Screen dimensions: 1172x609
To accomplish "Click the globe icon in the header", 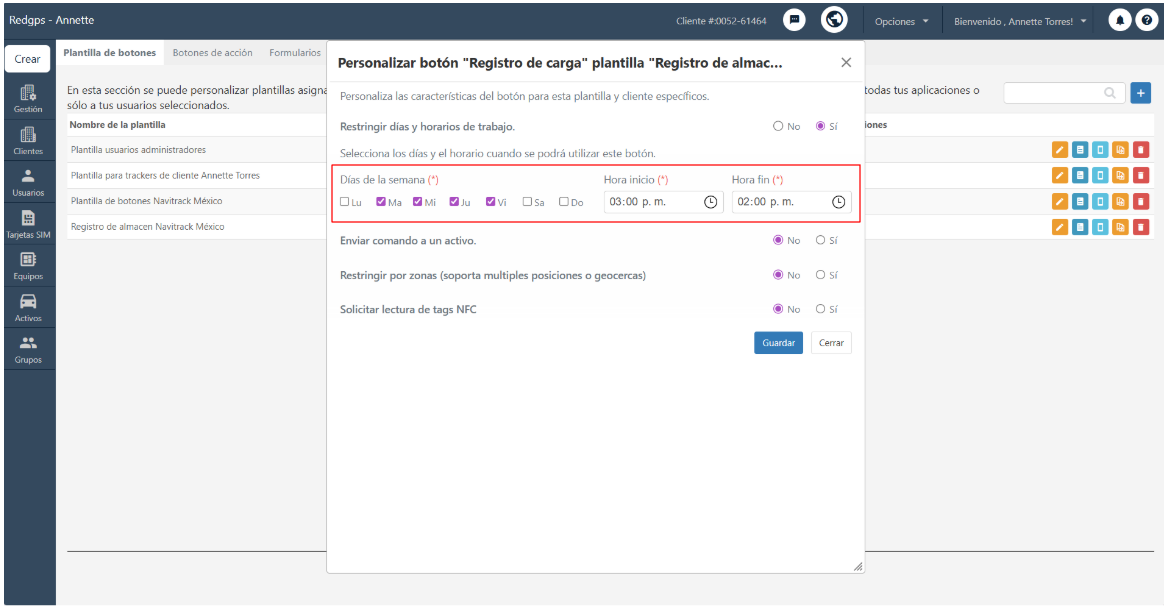I will coord(834,19).
